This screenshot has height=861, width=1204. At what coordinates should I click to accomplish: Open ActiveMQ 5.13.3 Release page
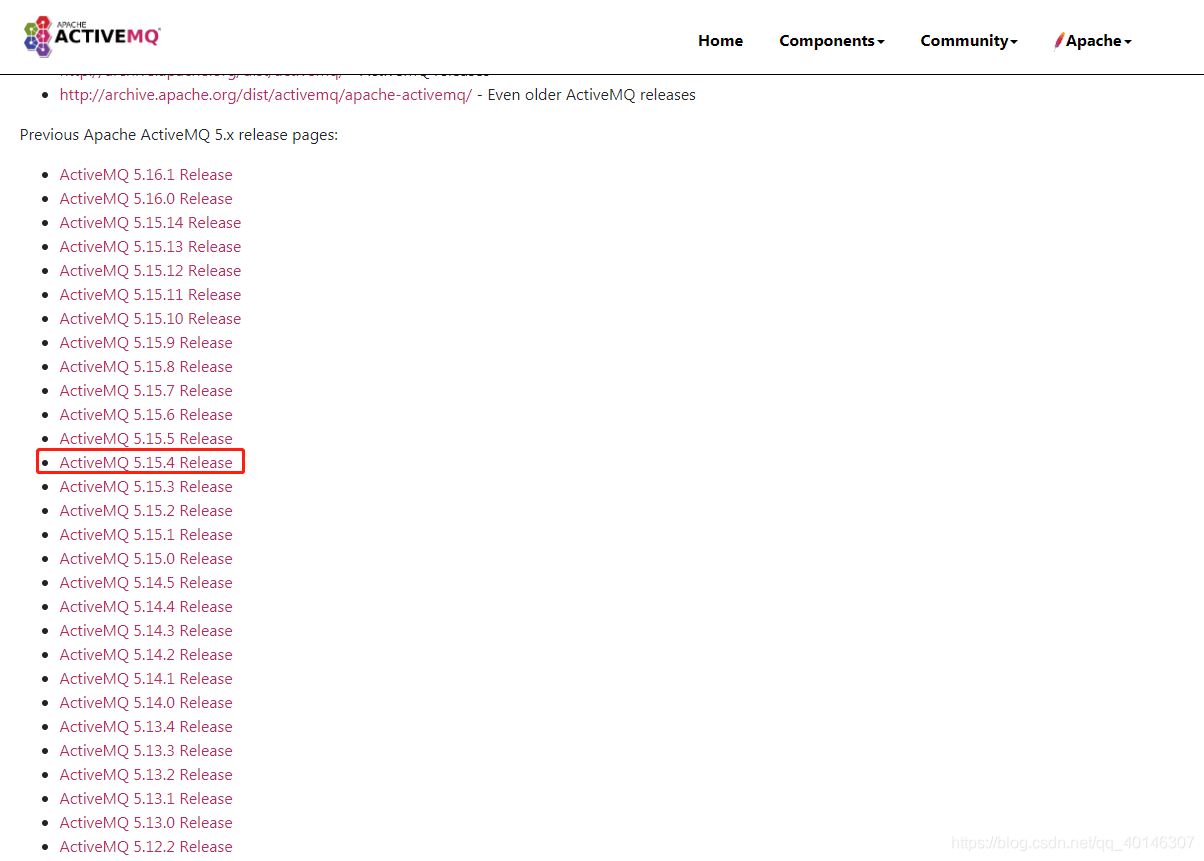click(146, 751)
